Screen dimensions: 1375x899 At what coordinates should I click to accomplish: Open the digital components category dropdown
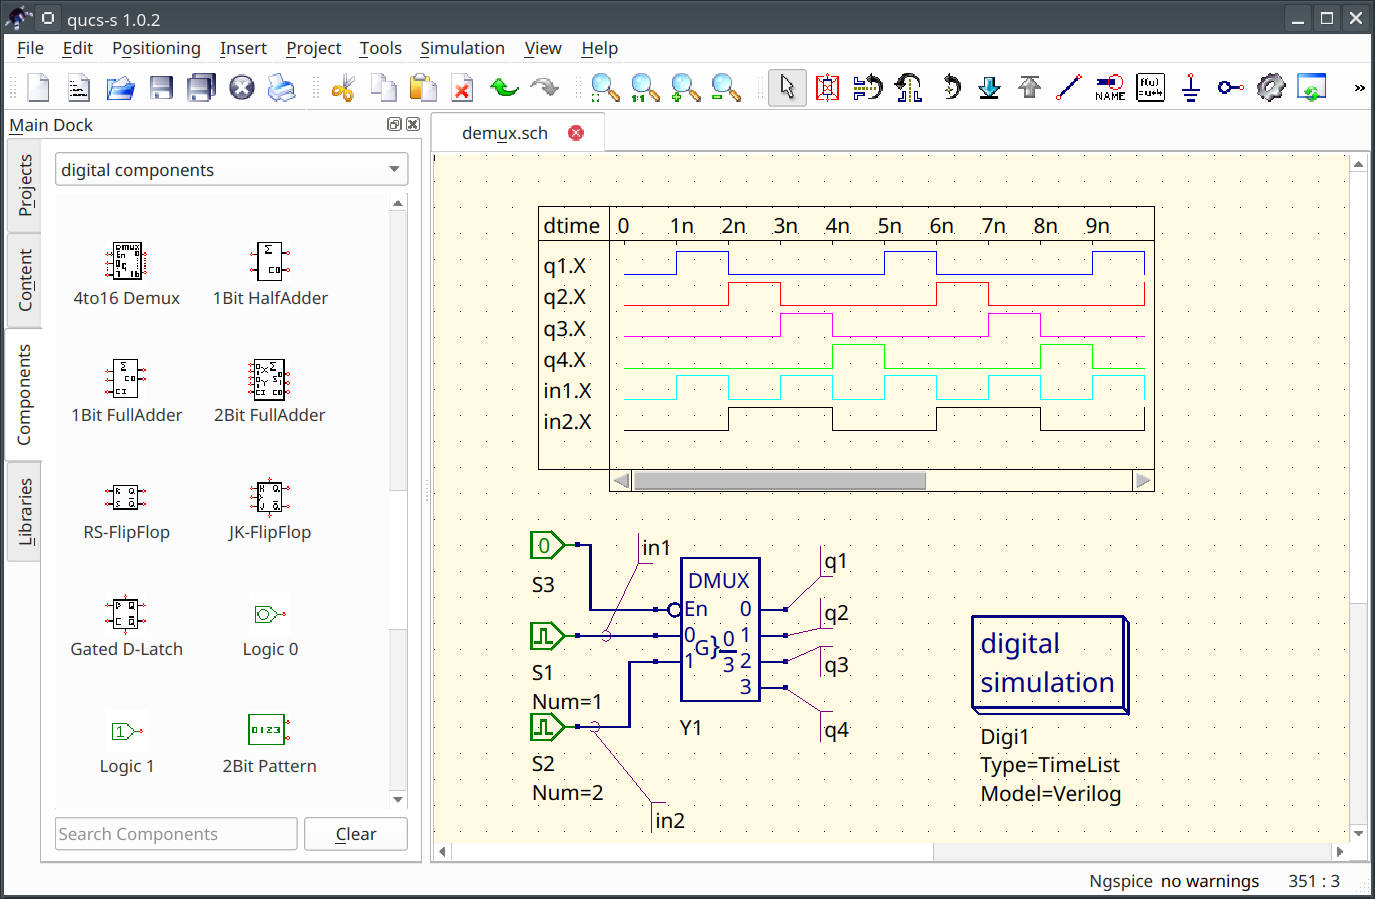point(231,170)
